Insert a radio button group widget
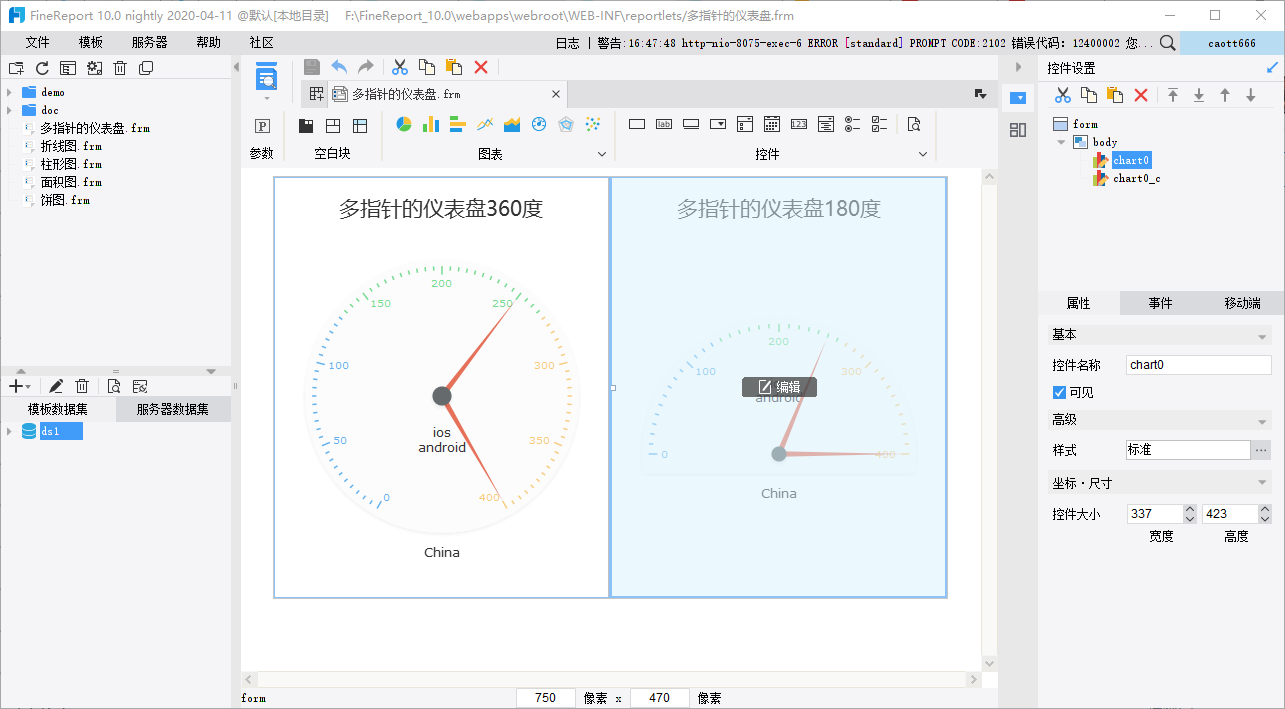 (x=852, y=125)
